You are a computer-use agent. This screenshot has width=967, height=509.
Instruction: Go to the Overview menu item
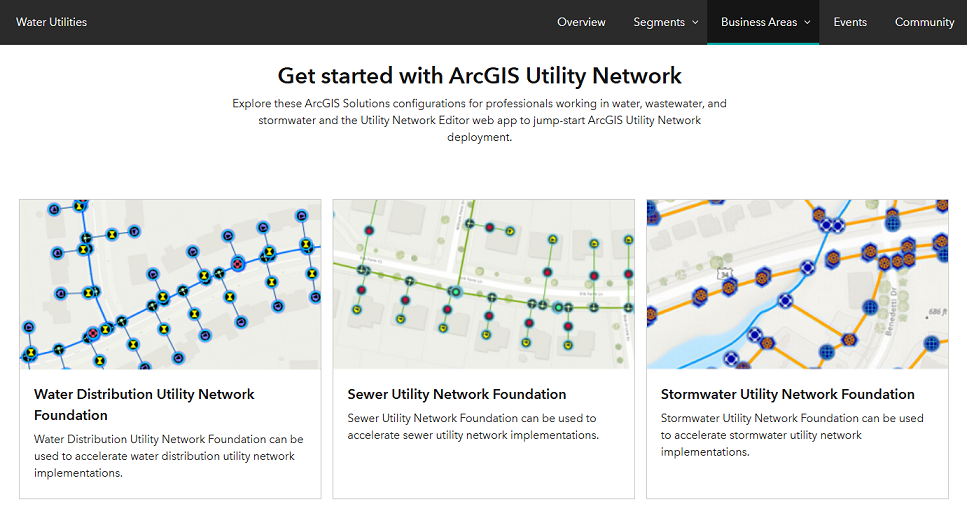pyautogui.click(x=581, y=22)
